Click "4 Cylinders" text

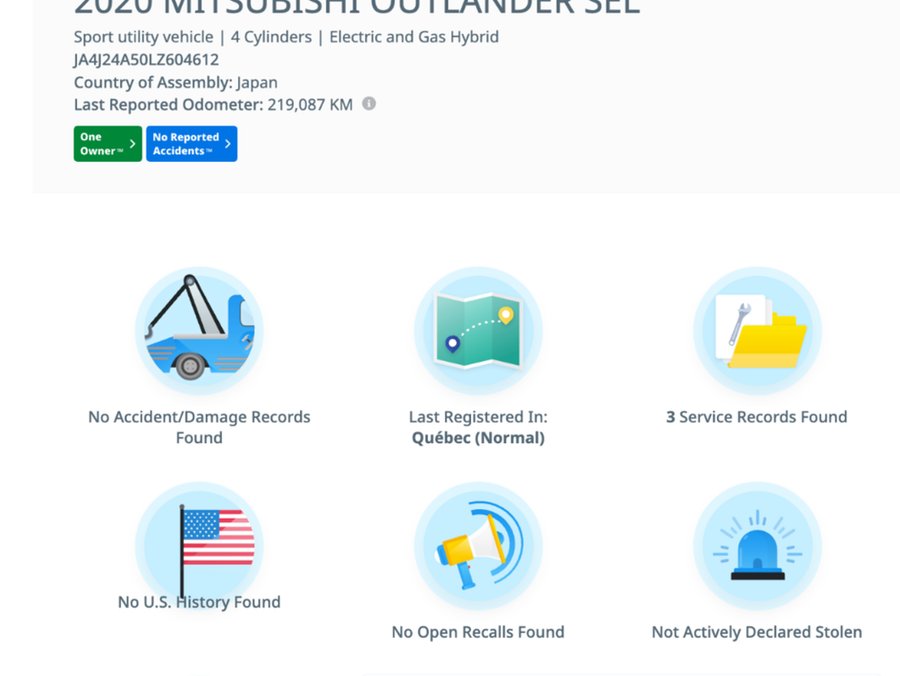(271, 37)
